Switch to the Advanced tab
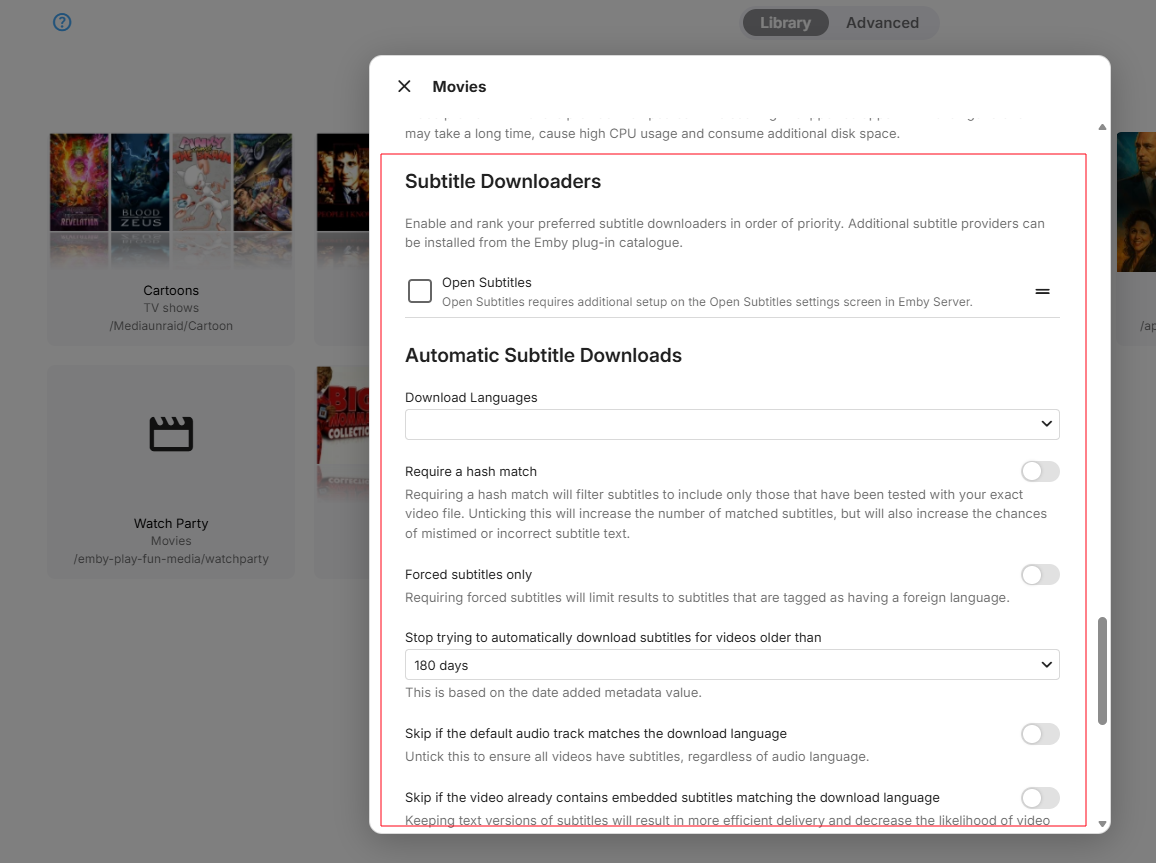This screenshot has height=863, width=1156. [x=882, y=23]
